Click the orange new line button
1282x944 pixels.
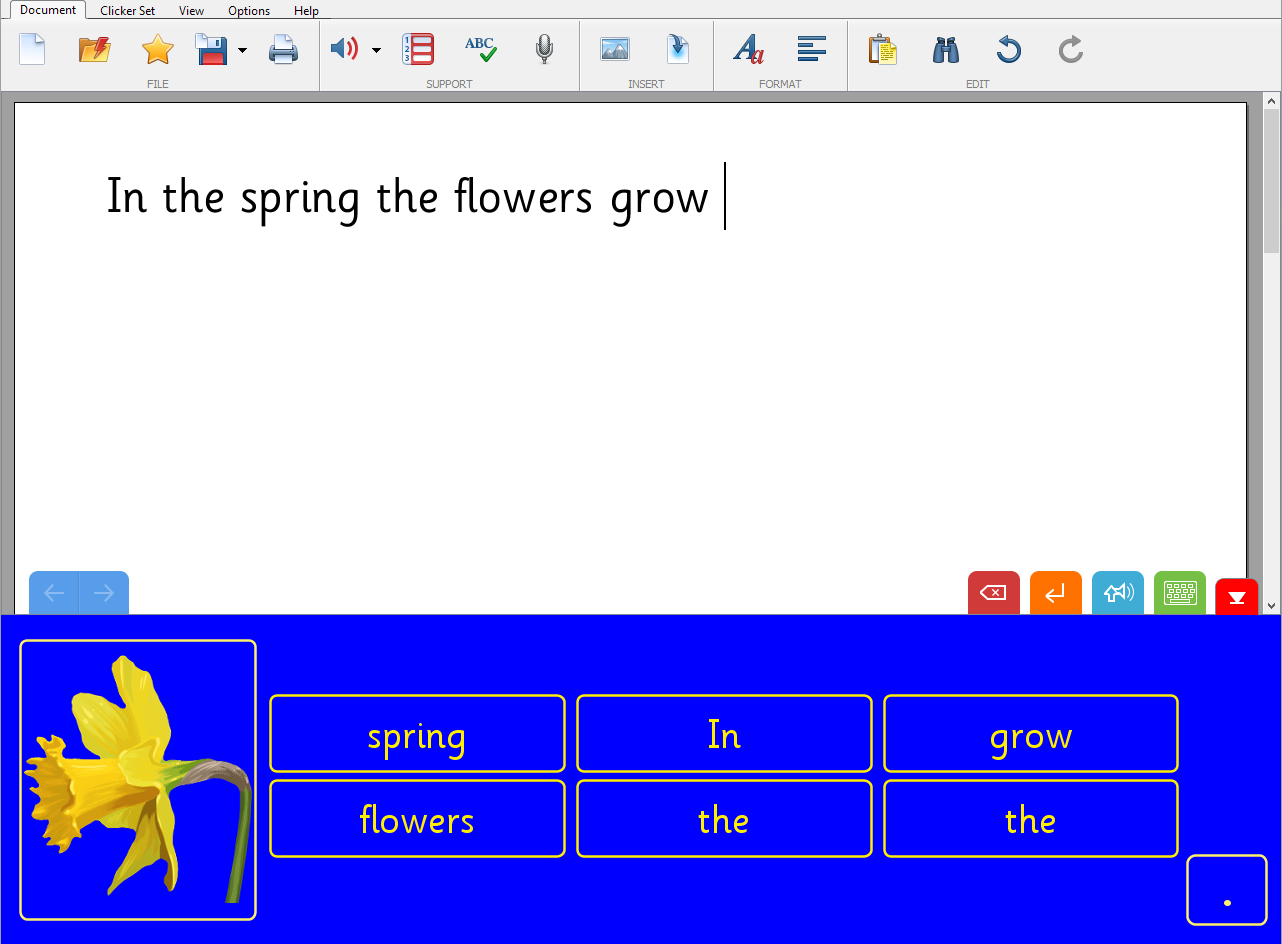1056,593
